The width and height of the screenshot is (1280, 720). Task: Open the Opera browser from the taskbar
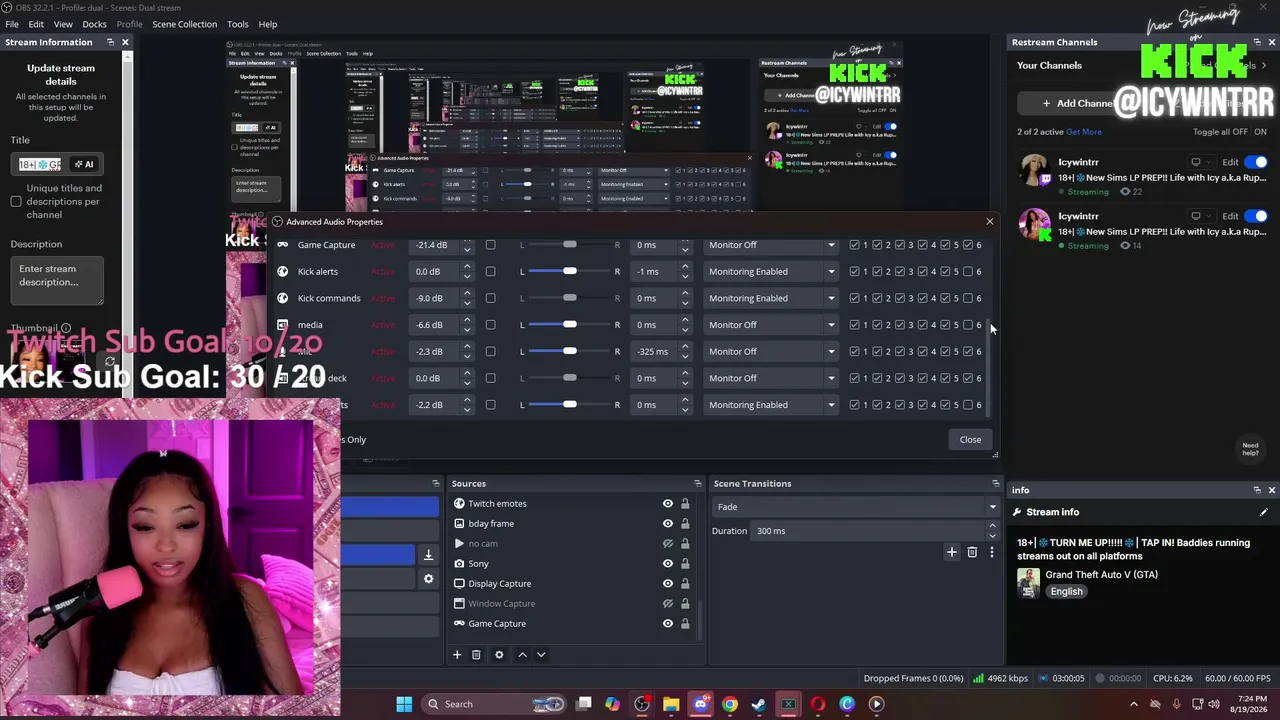[x=818, y=704]
